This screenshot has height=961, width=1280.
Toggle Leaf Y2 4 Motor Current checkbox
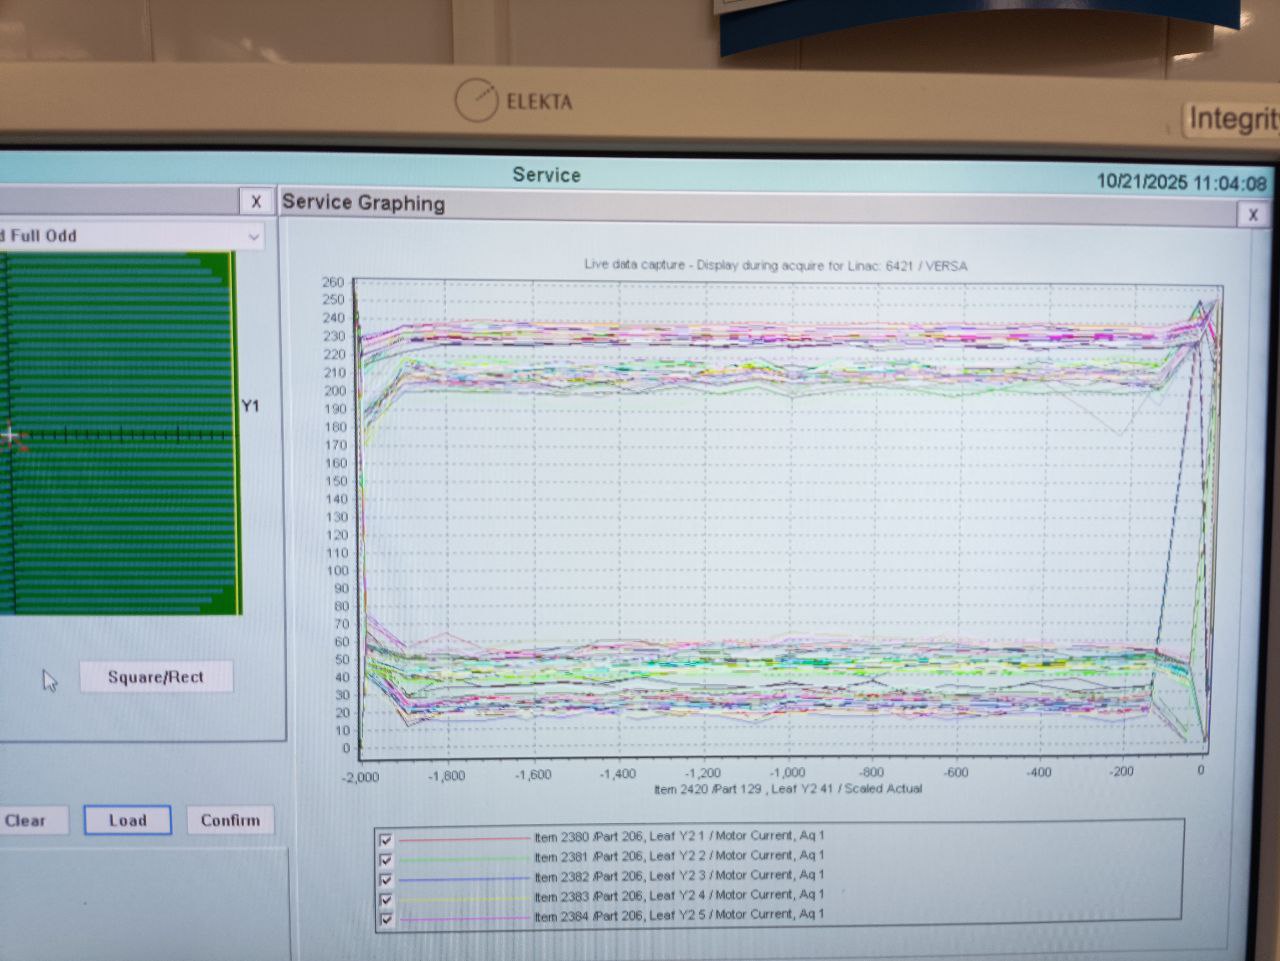(386, 899)
